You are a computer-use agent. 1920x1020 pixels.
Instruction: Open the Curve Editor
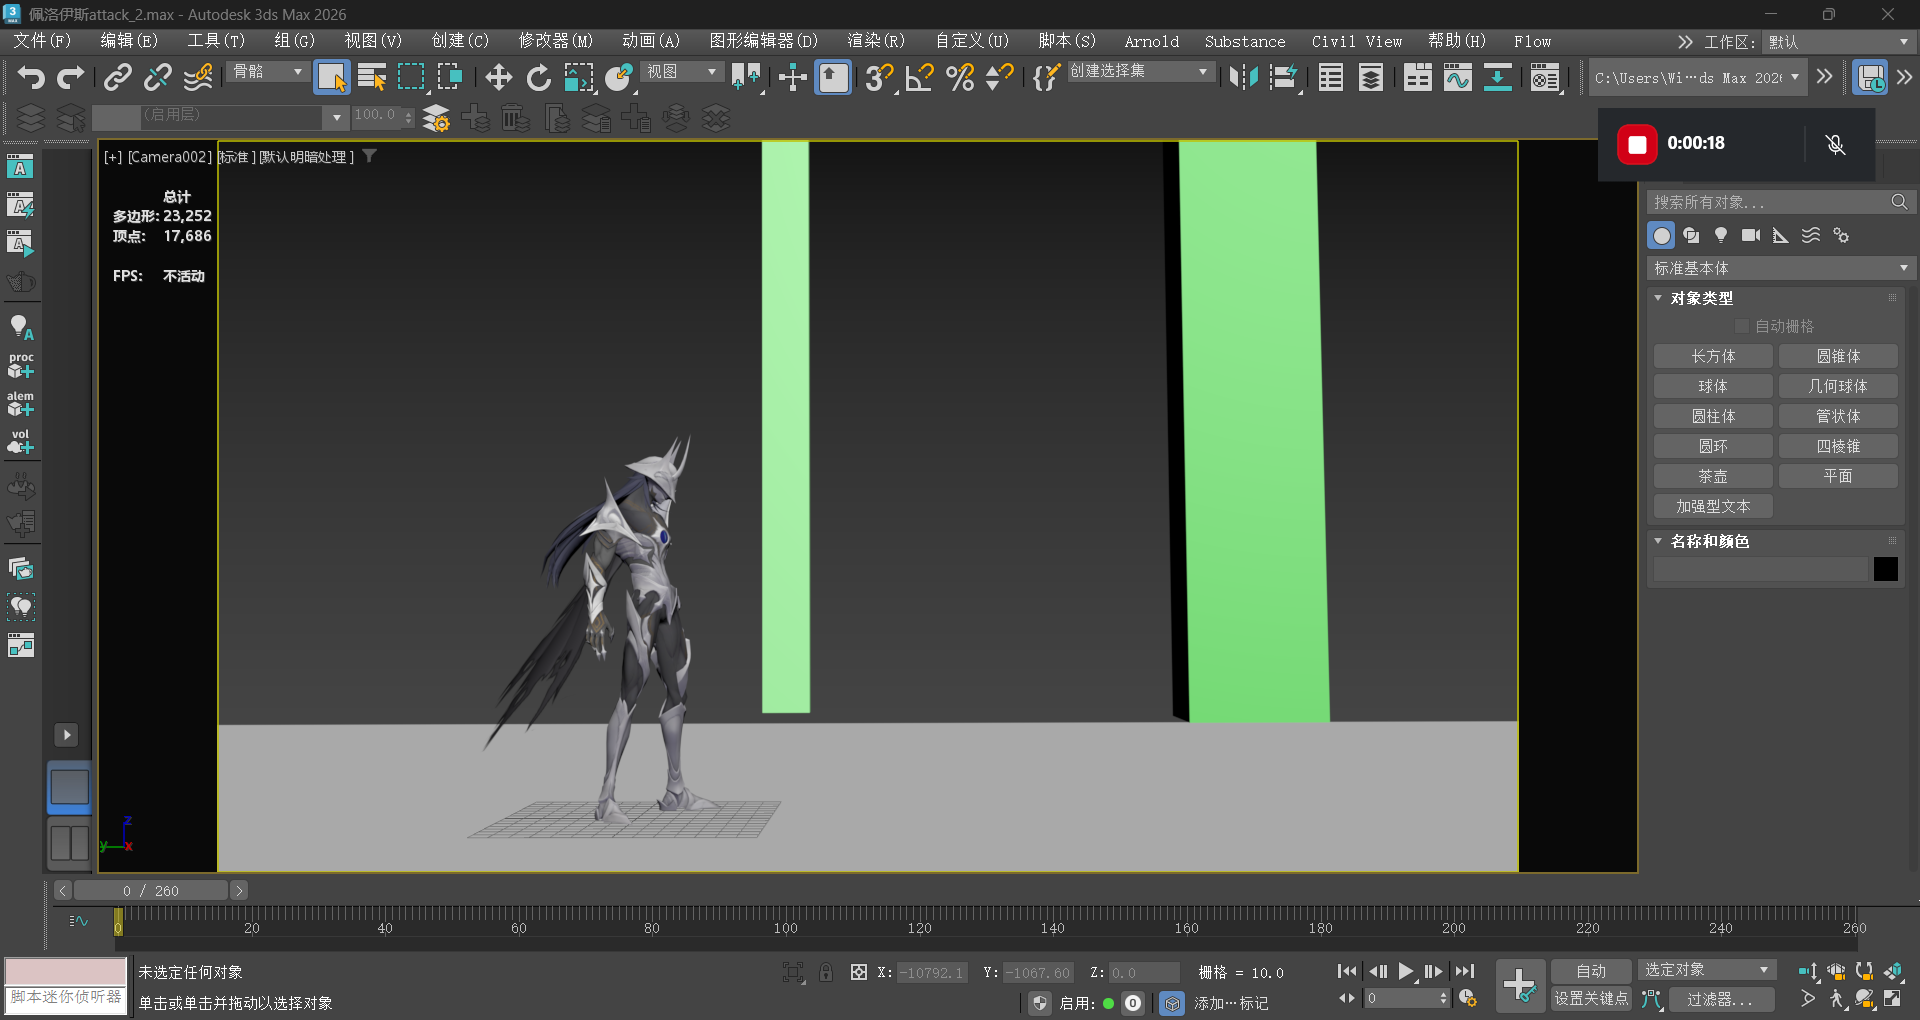tap(1457, 77)
